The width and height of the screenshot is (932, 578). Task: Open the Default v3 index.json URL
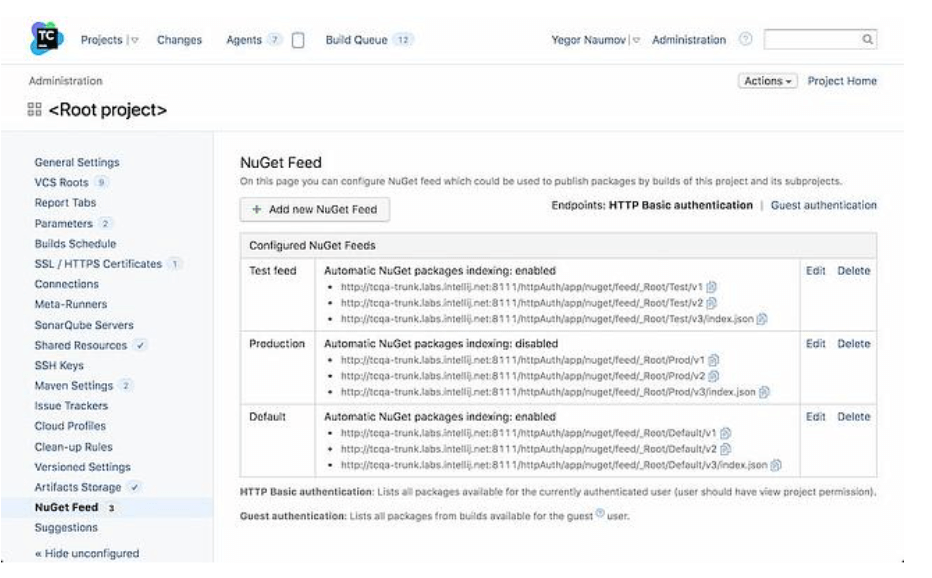[554, 465]
